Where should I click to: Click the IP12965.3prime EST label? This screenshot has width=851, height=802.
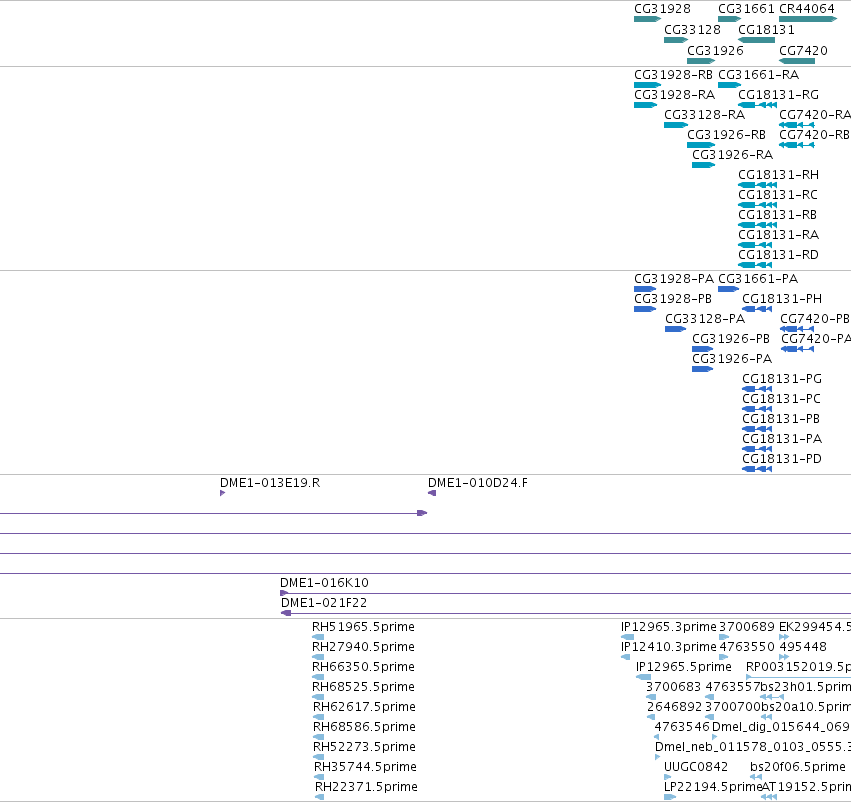point(669,627)
